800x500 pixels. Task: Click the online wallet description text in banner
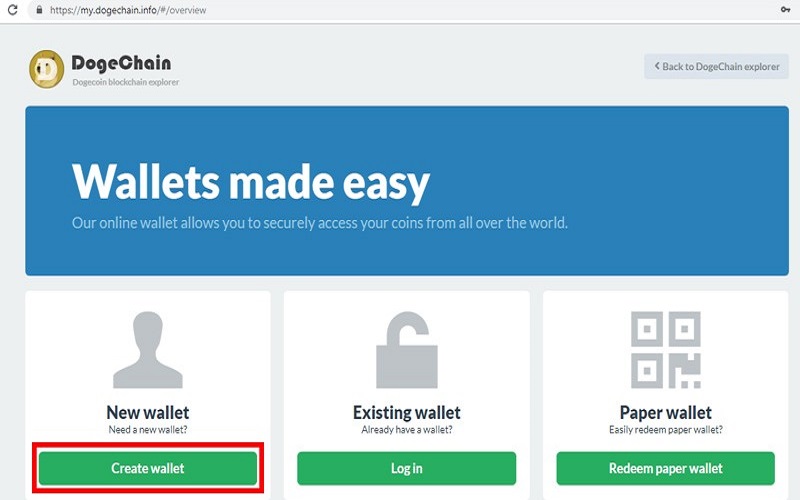tap(320, 223)
